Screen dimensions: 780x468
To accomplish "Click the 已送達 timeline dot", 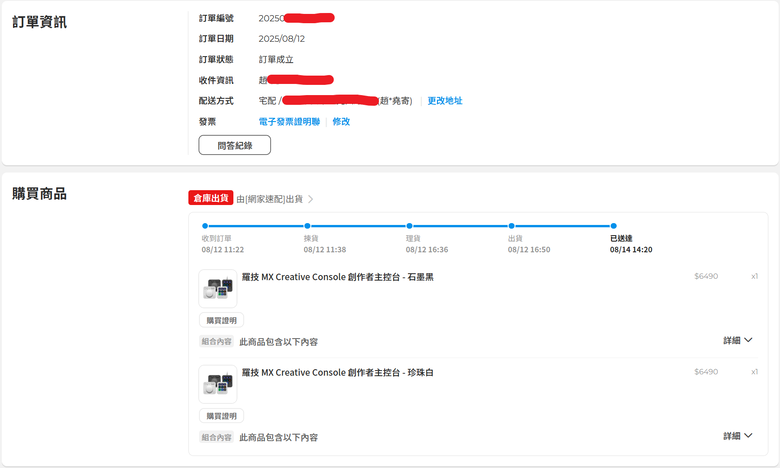I will (x=614, y=226).
